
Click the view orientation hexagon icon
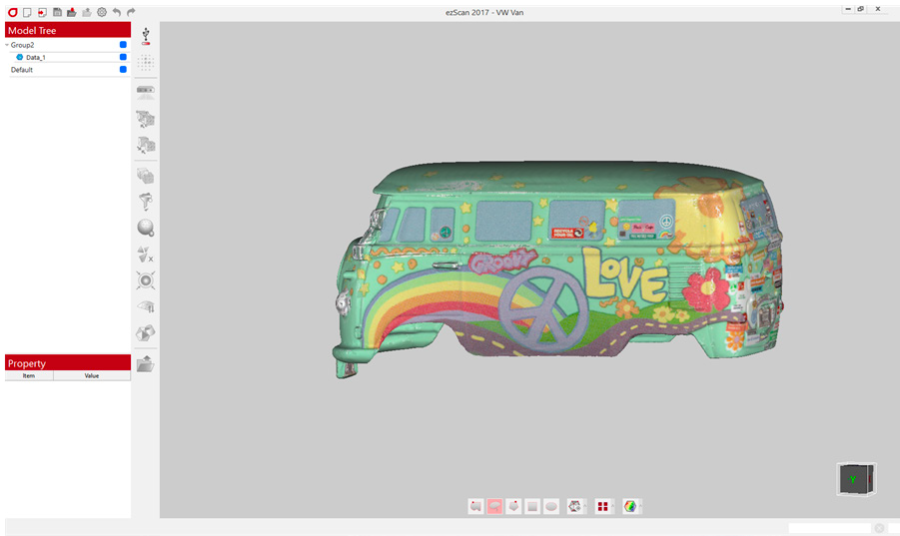pyautogui.click(x=574, y=506)
